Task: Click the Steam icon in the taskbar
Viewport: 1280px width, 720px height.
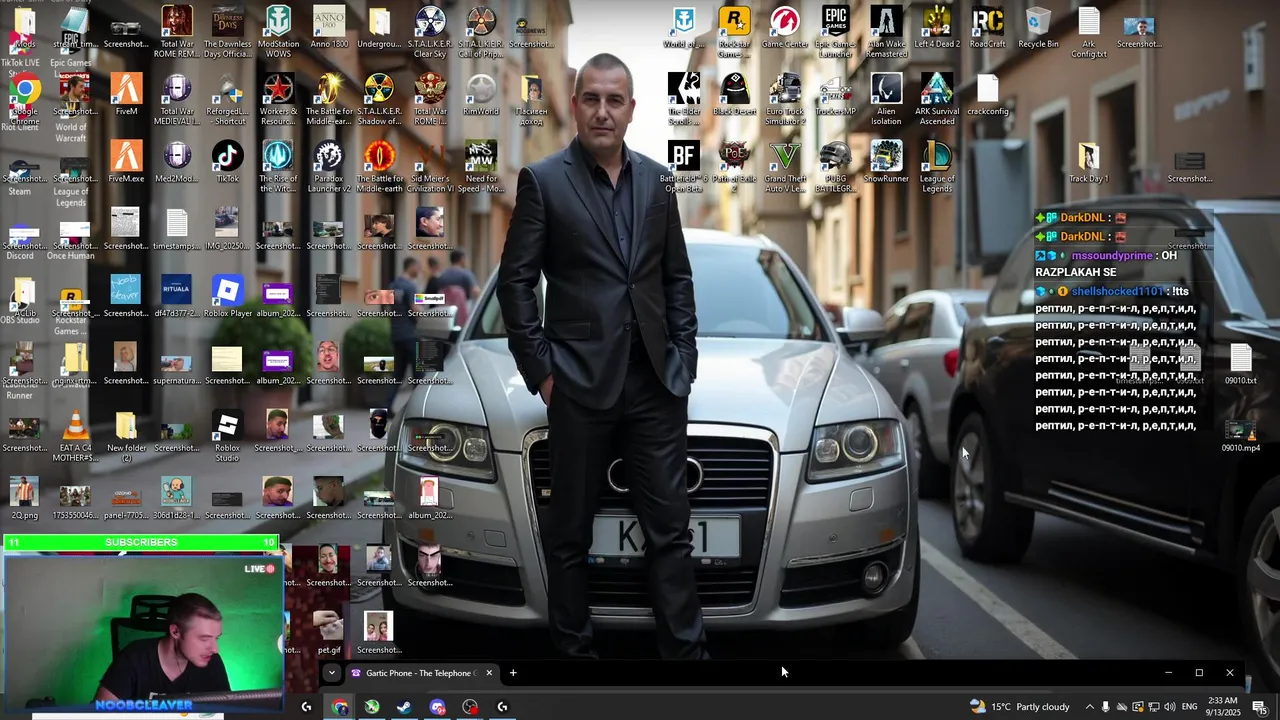Action: click(404, 707)
